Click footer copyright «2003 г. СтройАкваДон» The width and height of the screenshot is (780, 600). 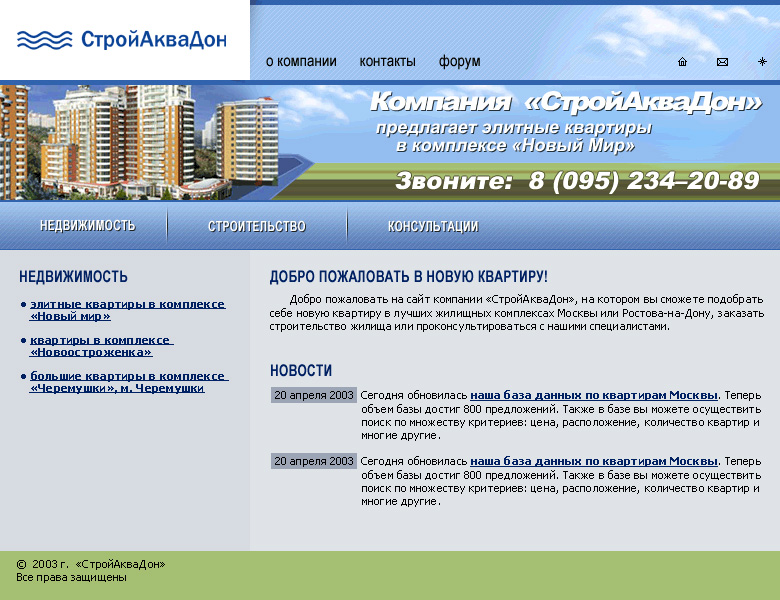point(91,564)
